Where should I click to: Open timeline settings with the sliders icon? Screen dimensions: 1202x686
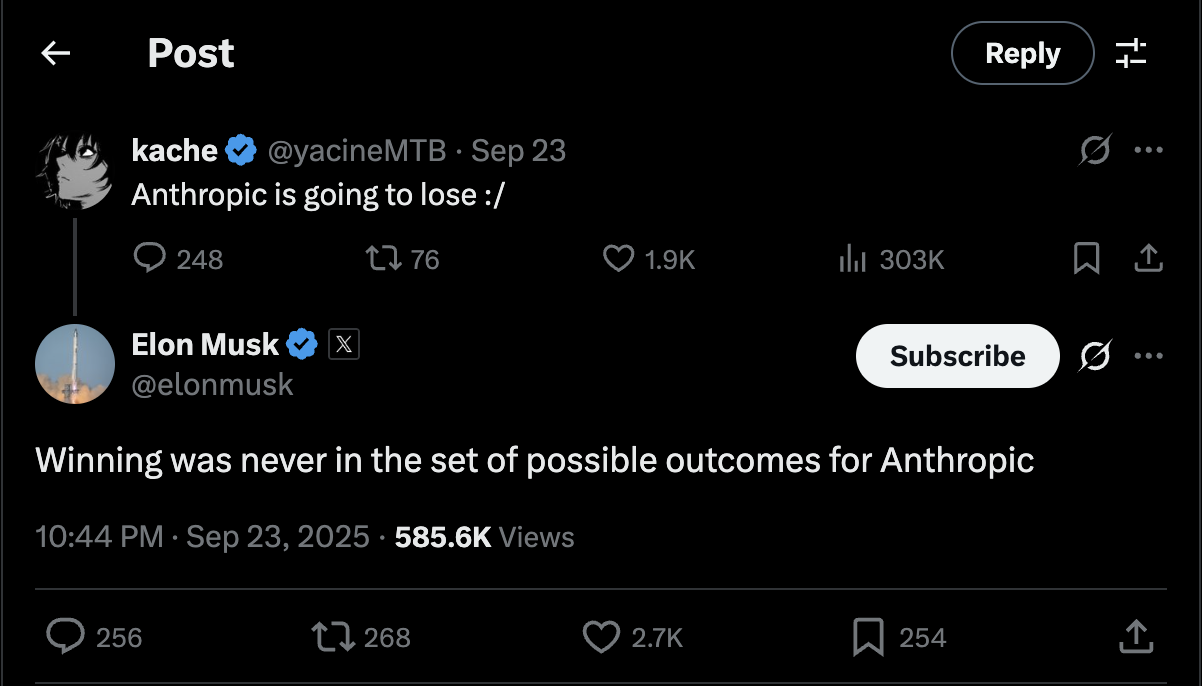pos(1131,53)
